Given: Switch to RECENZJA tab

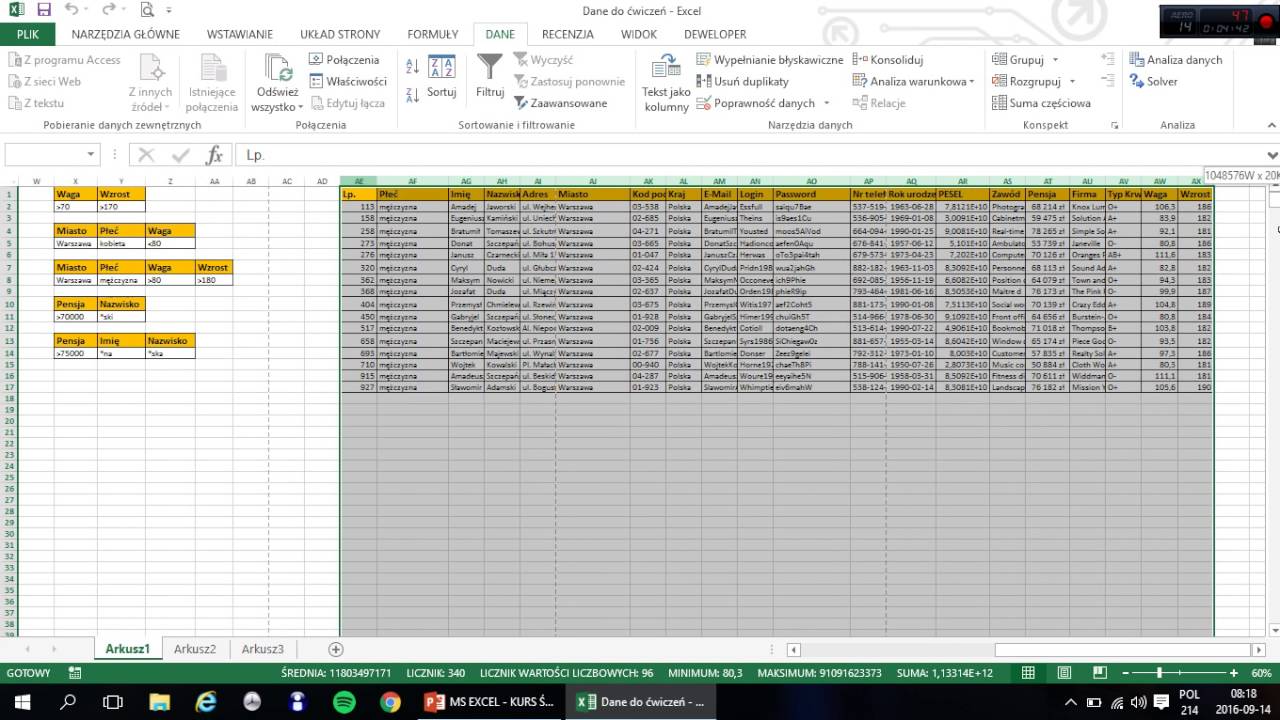Looking at the screenshot, I should pyautogui.click(x=568, y=34).
